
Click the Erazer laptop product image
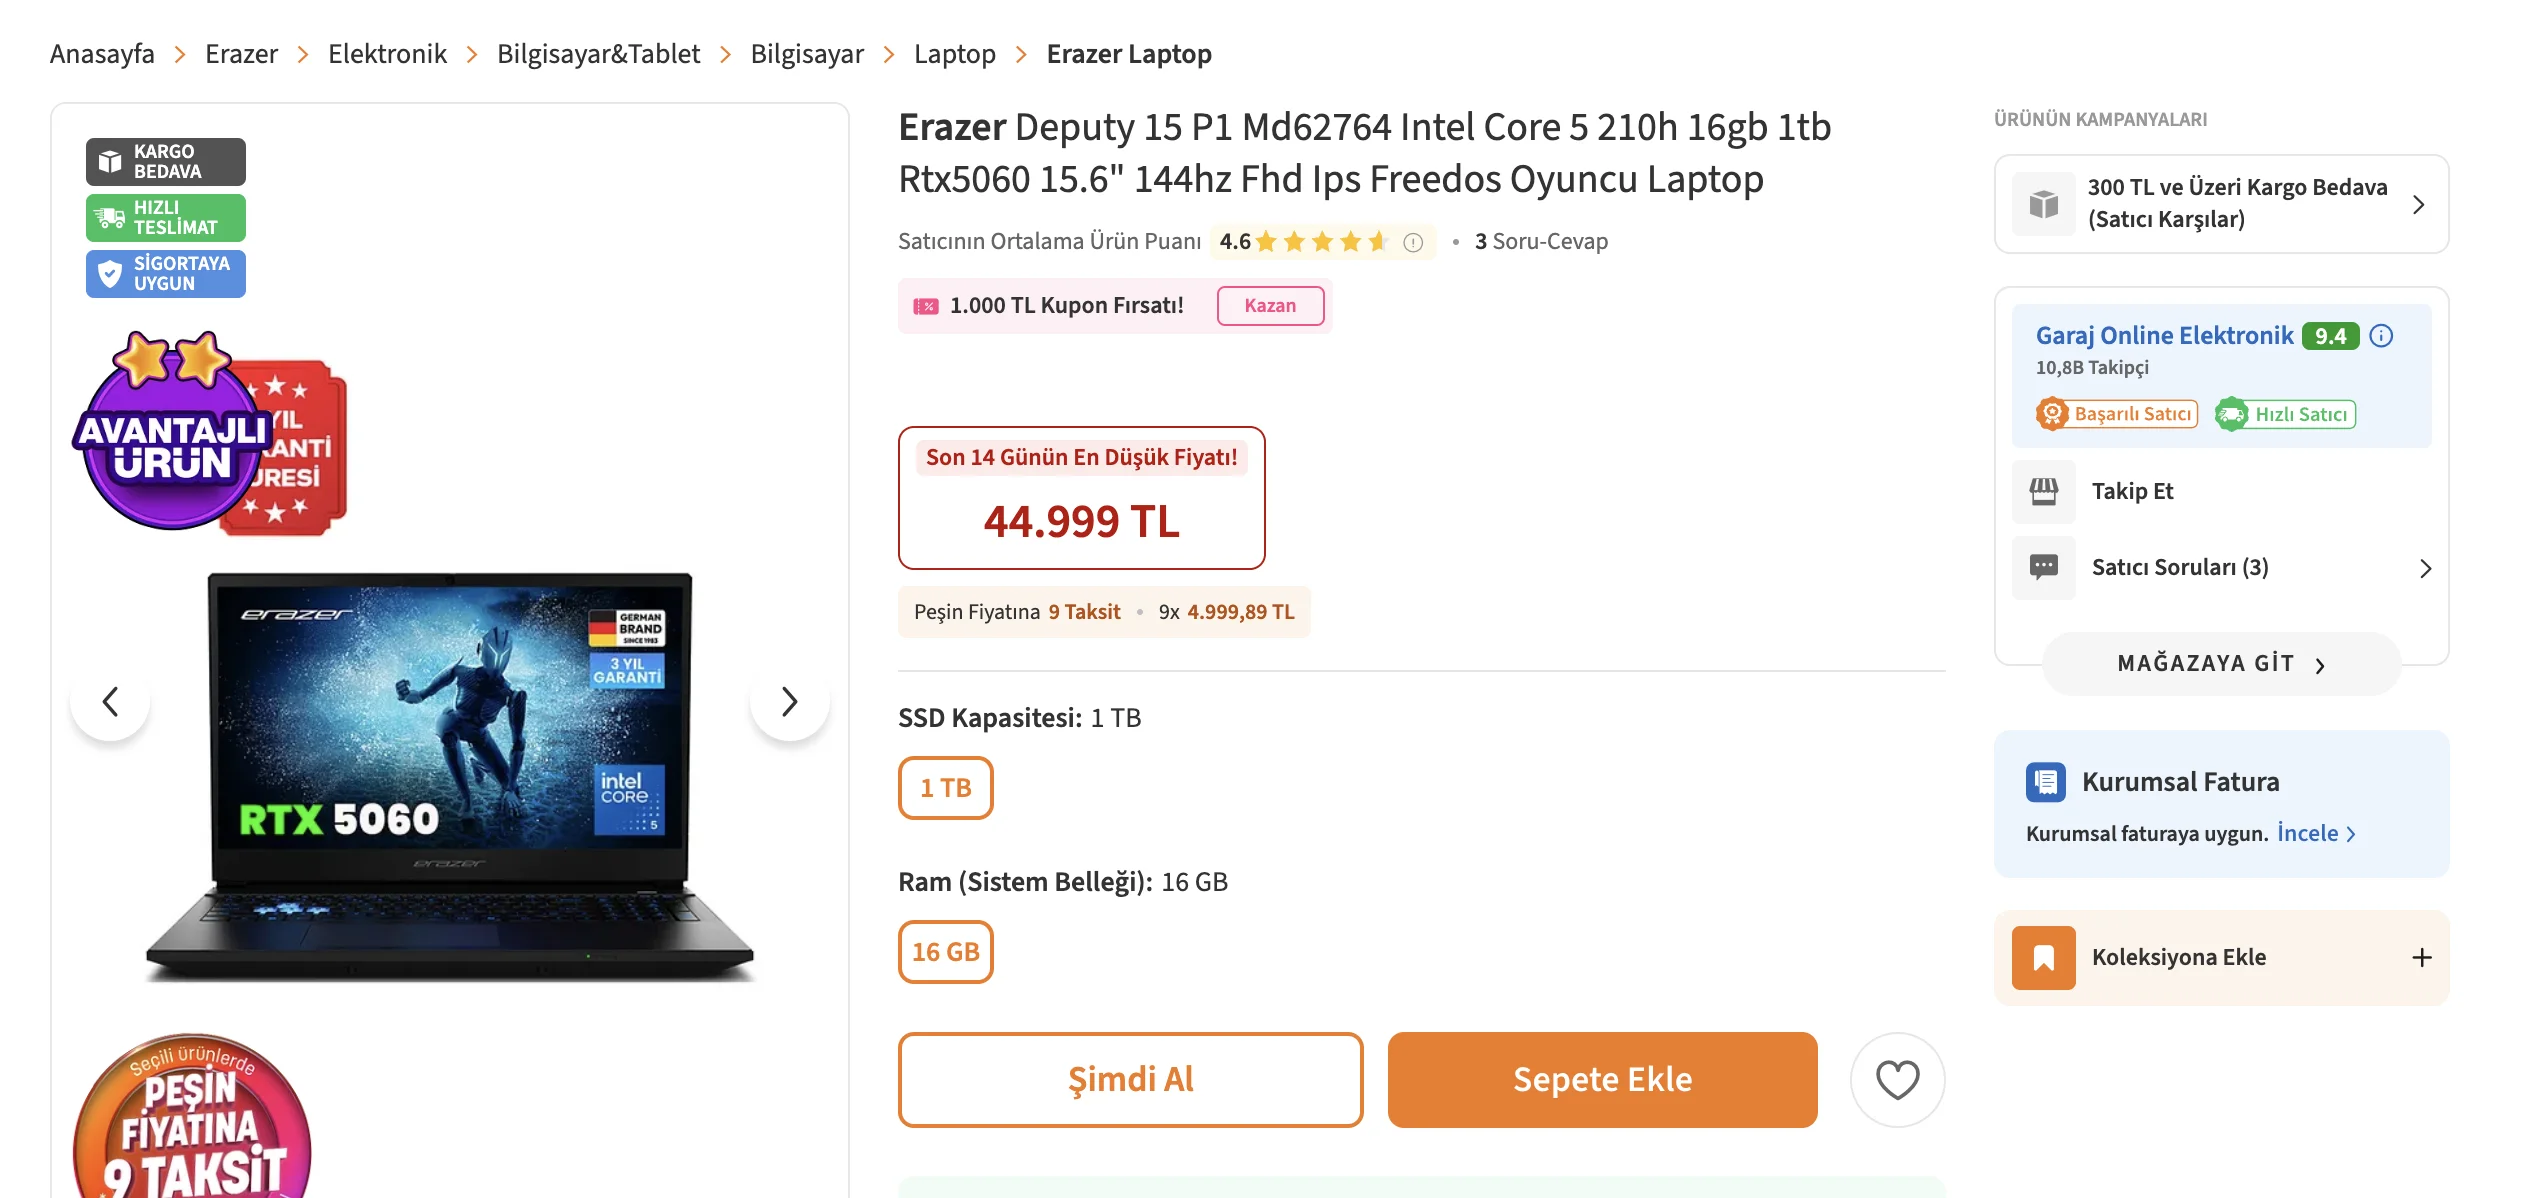[450, 775]
